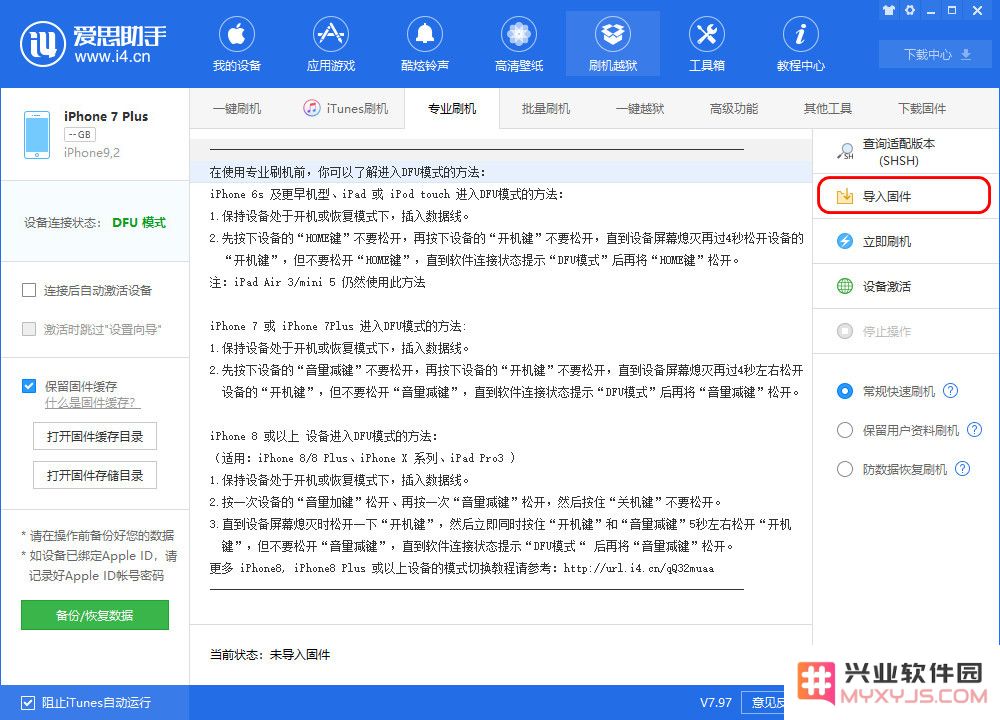Open 应用游戏 app store icon

point(330,34)
